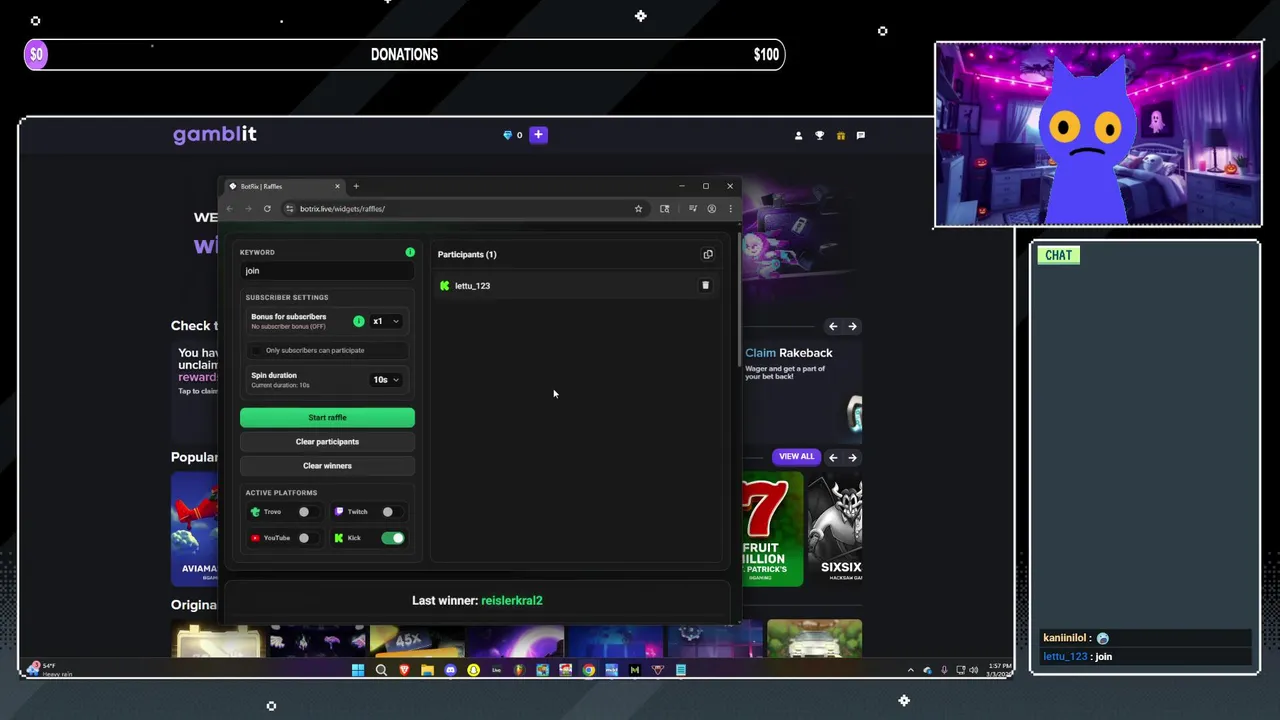
Task: Open the gamblit gift rewards icon
Action: pyautogui.click(x=840, y=135)
